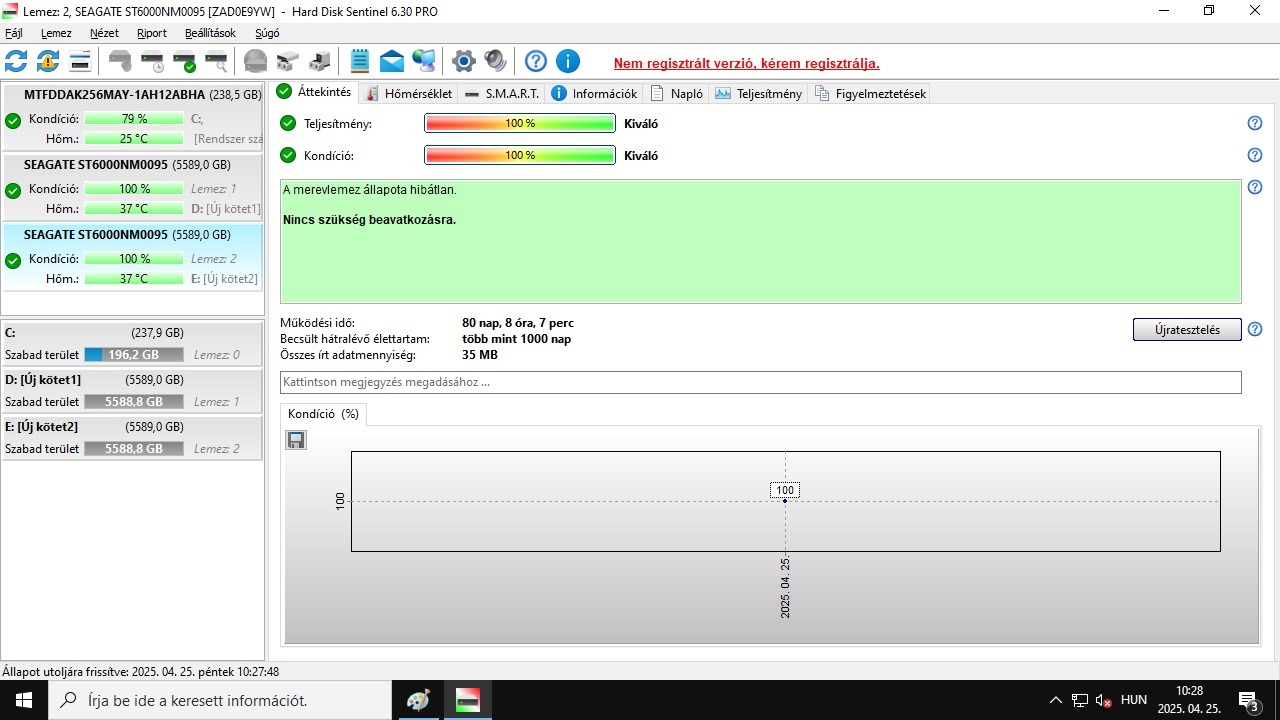Click the comment field to add a note
Screen dimensions: 1280x720
(x=761, y=382)
